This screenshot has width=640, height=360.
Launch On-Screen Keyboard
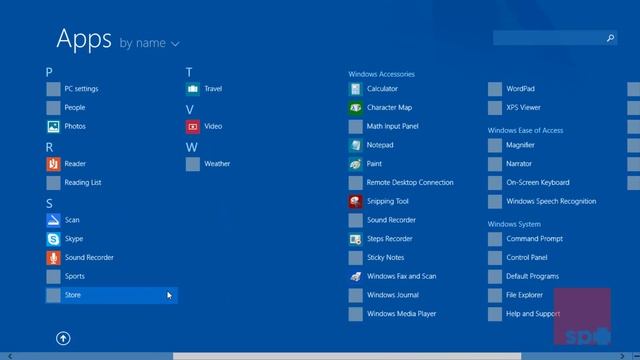point(529,183)
